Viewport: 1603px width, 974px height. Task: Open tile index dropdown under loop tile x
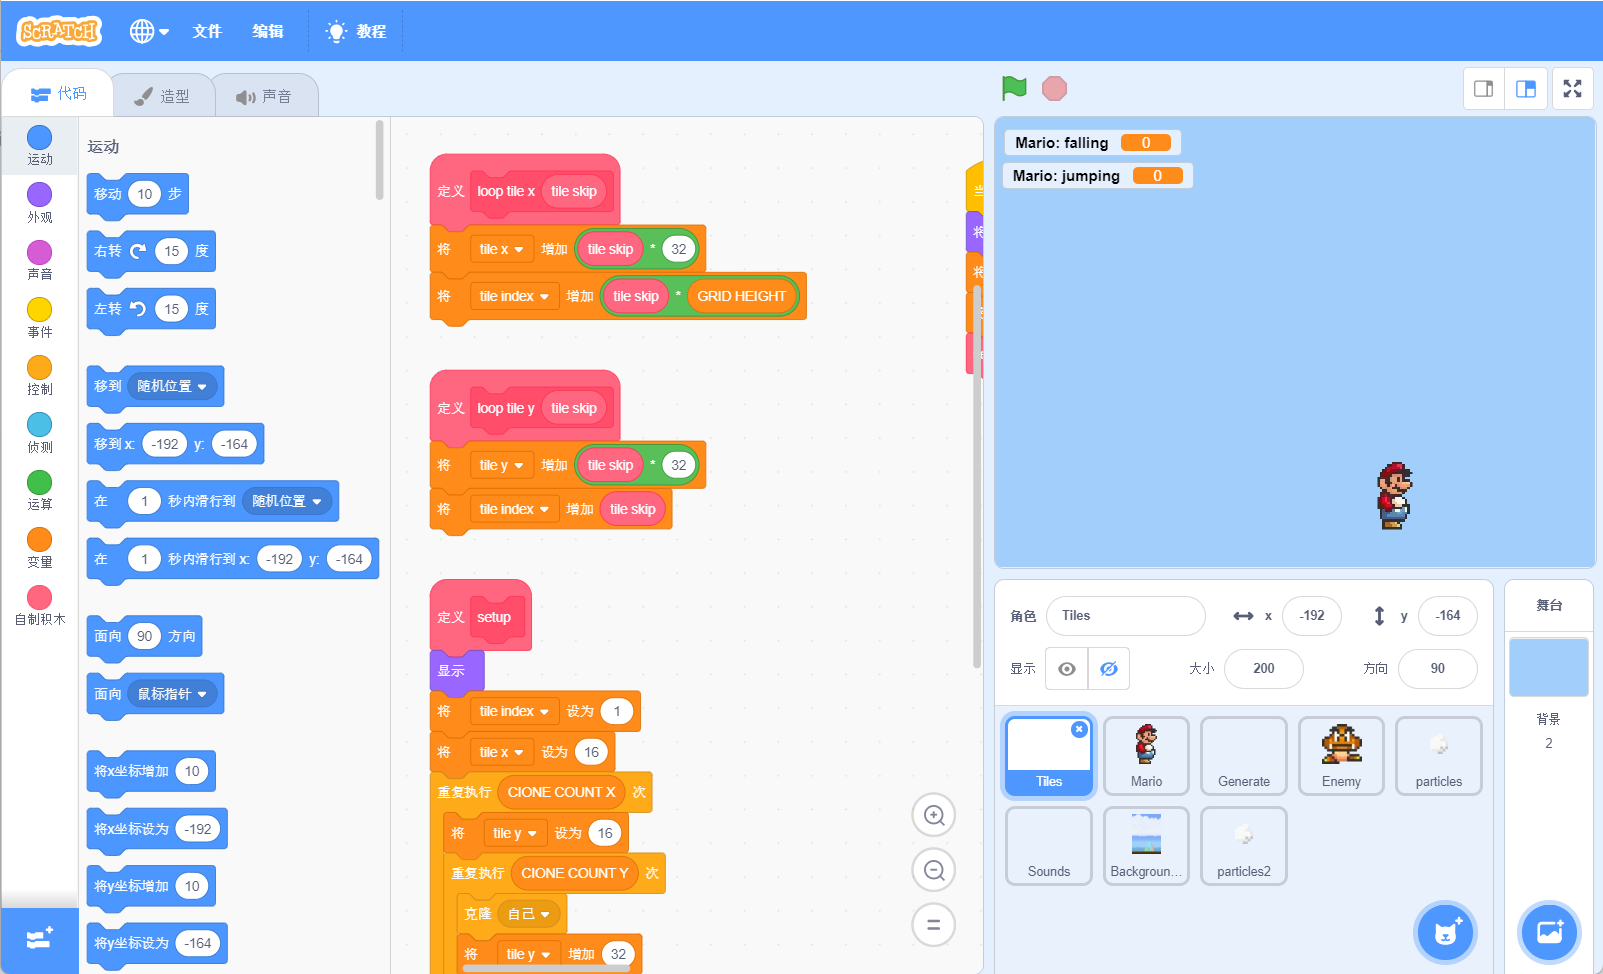pos(514,296)
